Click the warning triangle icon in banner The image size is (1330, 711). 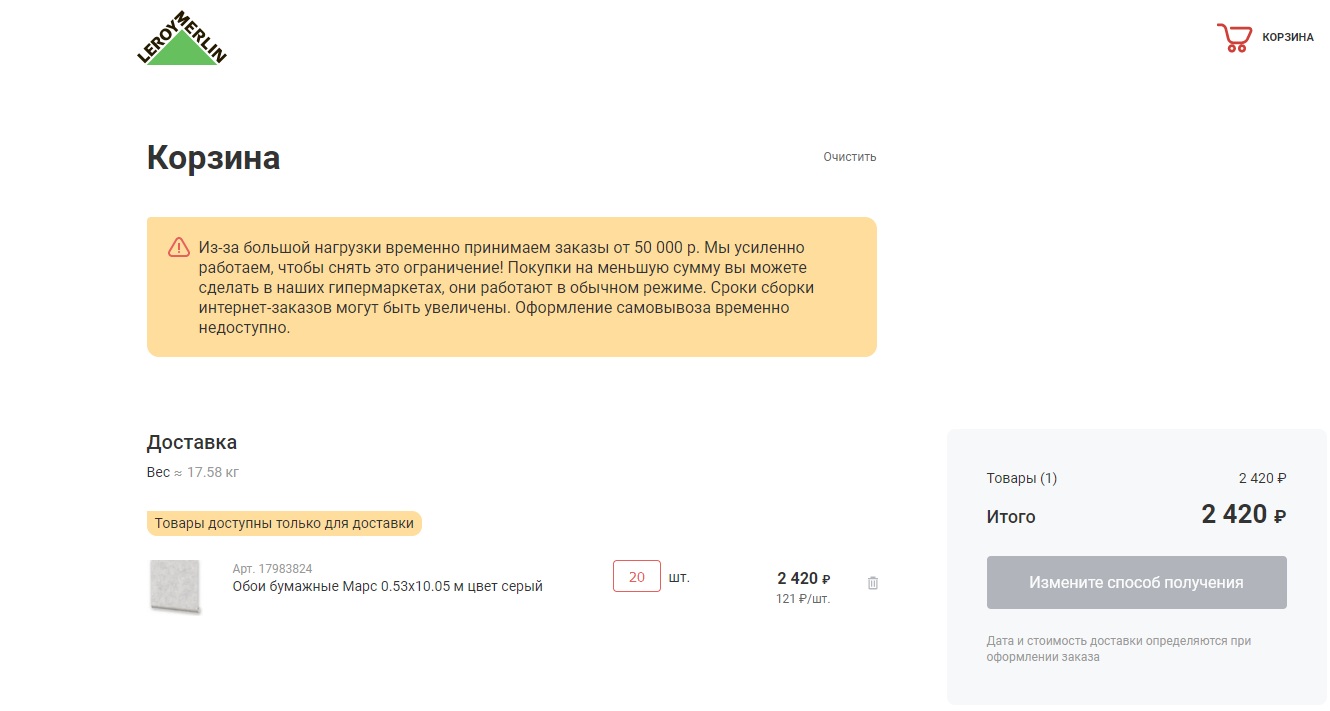click(178, 247)
